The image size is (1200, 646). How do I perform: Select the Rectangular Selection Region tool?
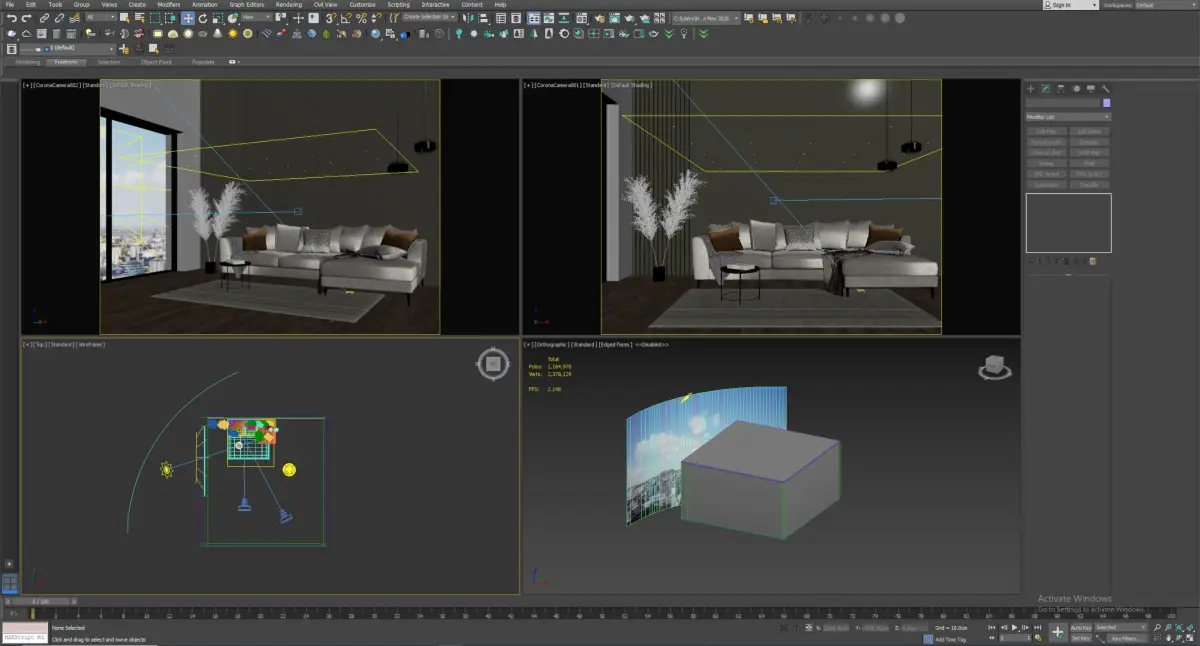(155, 18)
